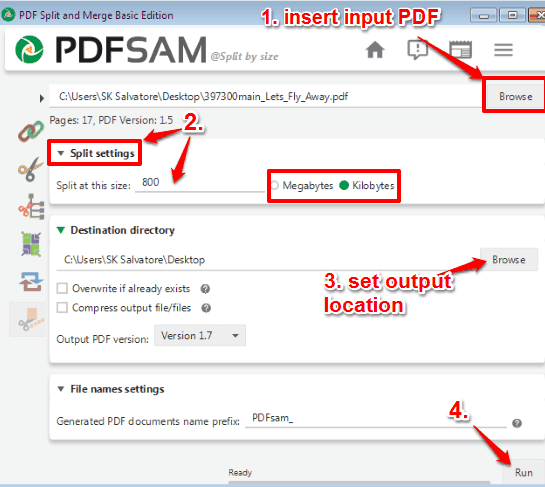Image resolution: width=545 pixels, height=487 pixels.
Task: Browse for the destination directory
Action: (x=509, y=260)
